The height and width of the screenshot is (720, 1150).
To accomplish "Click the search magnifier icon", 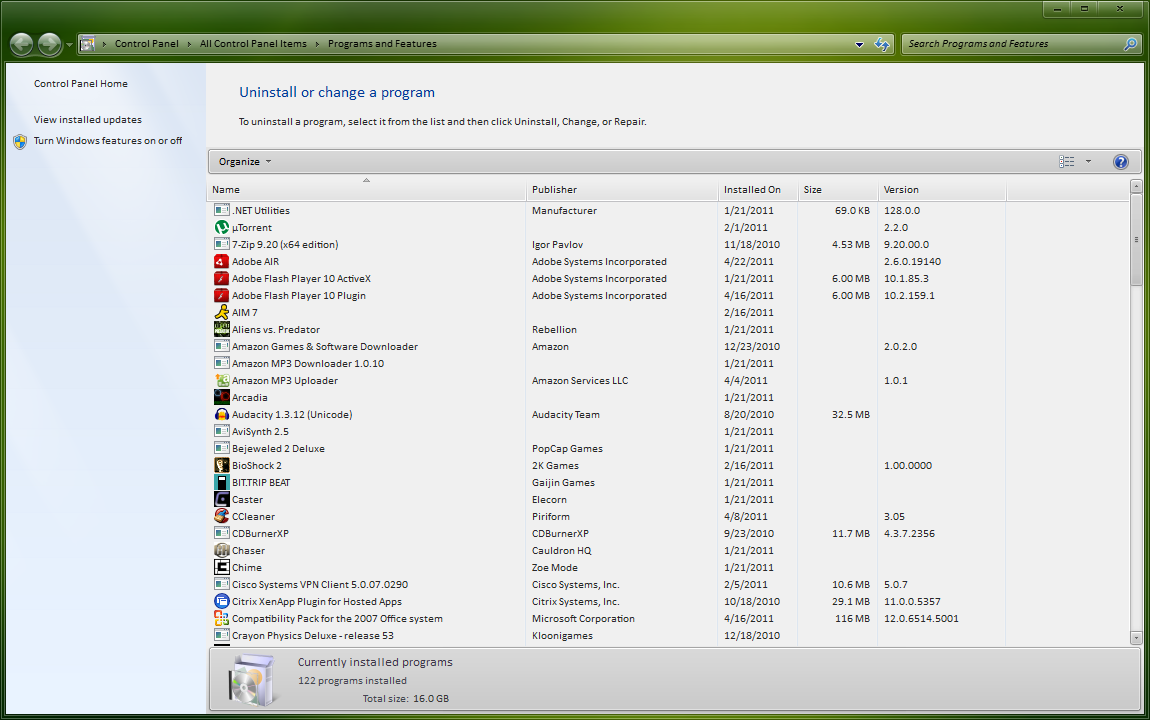I will click(1130, 44).
